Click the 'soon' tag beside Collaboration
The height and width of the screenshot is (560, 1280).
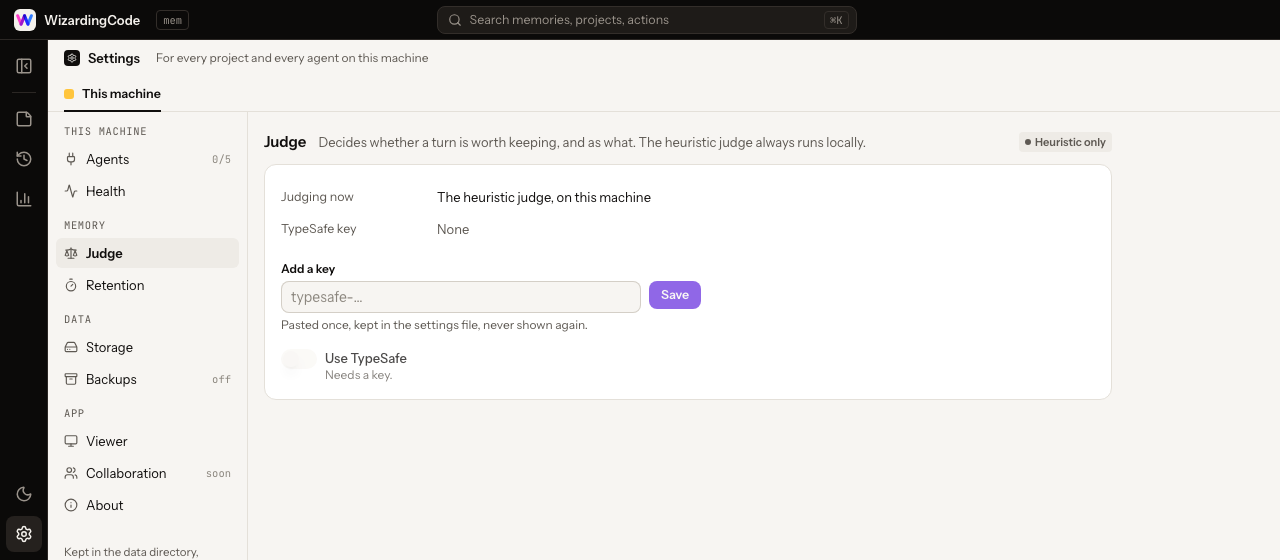click(x=218, y=473)
